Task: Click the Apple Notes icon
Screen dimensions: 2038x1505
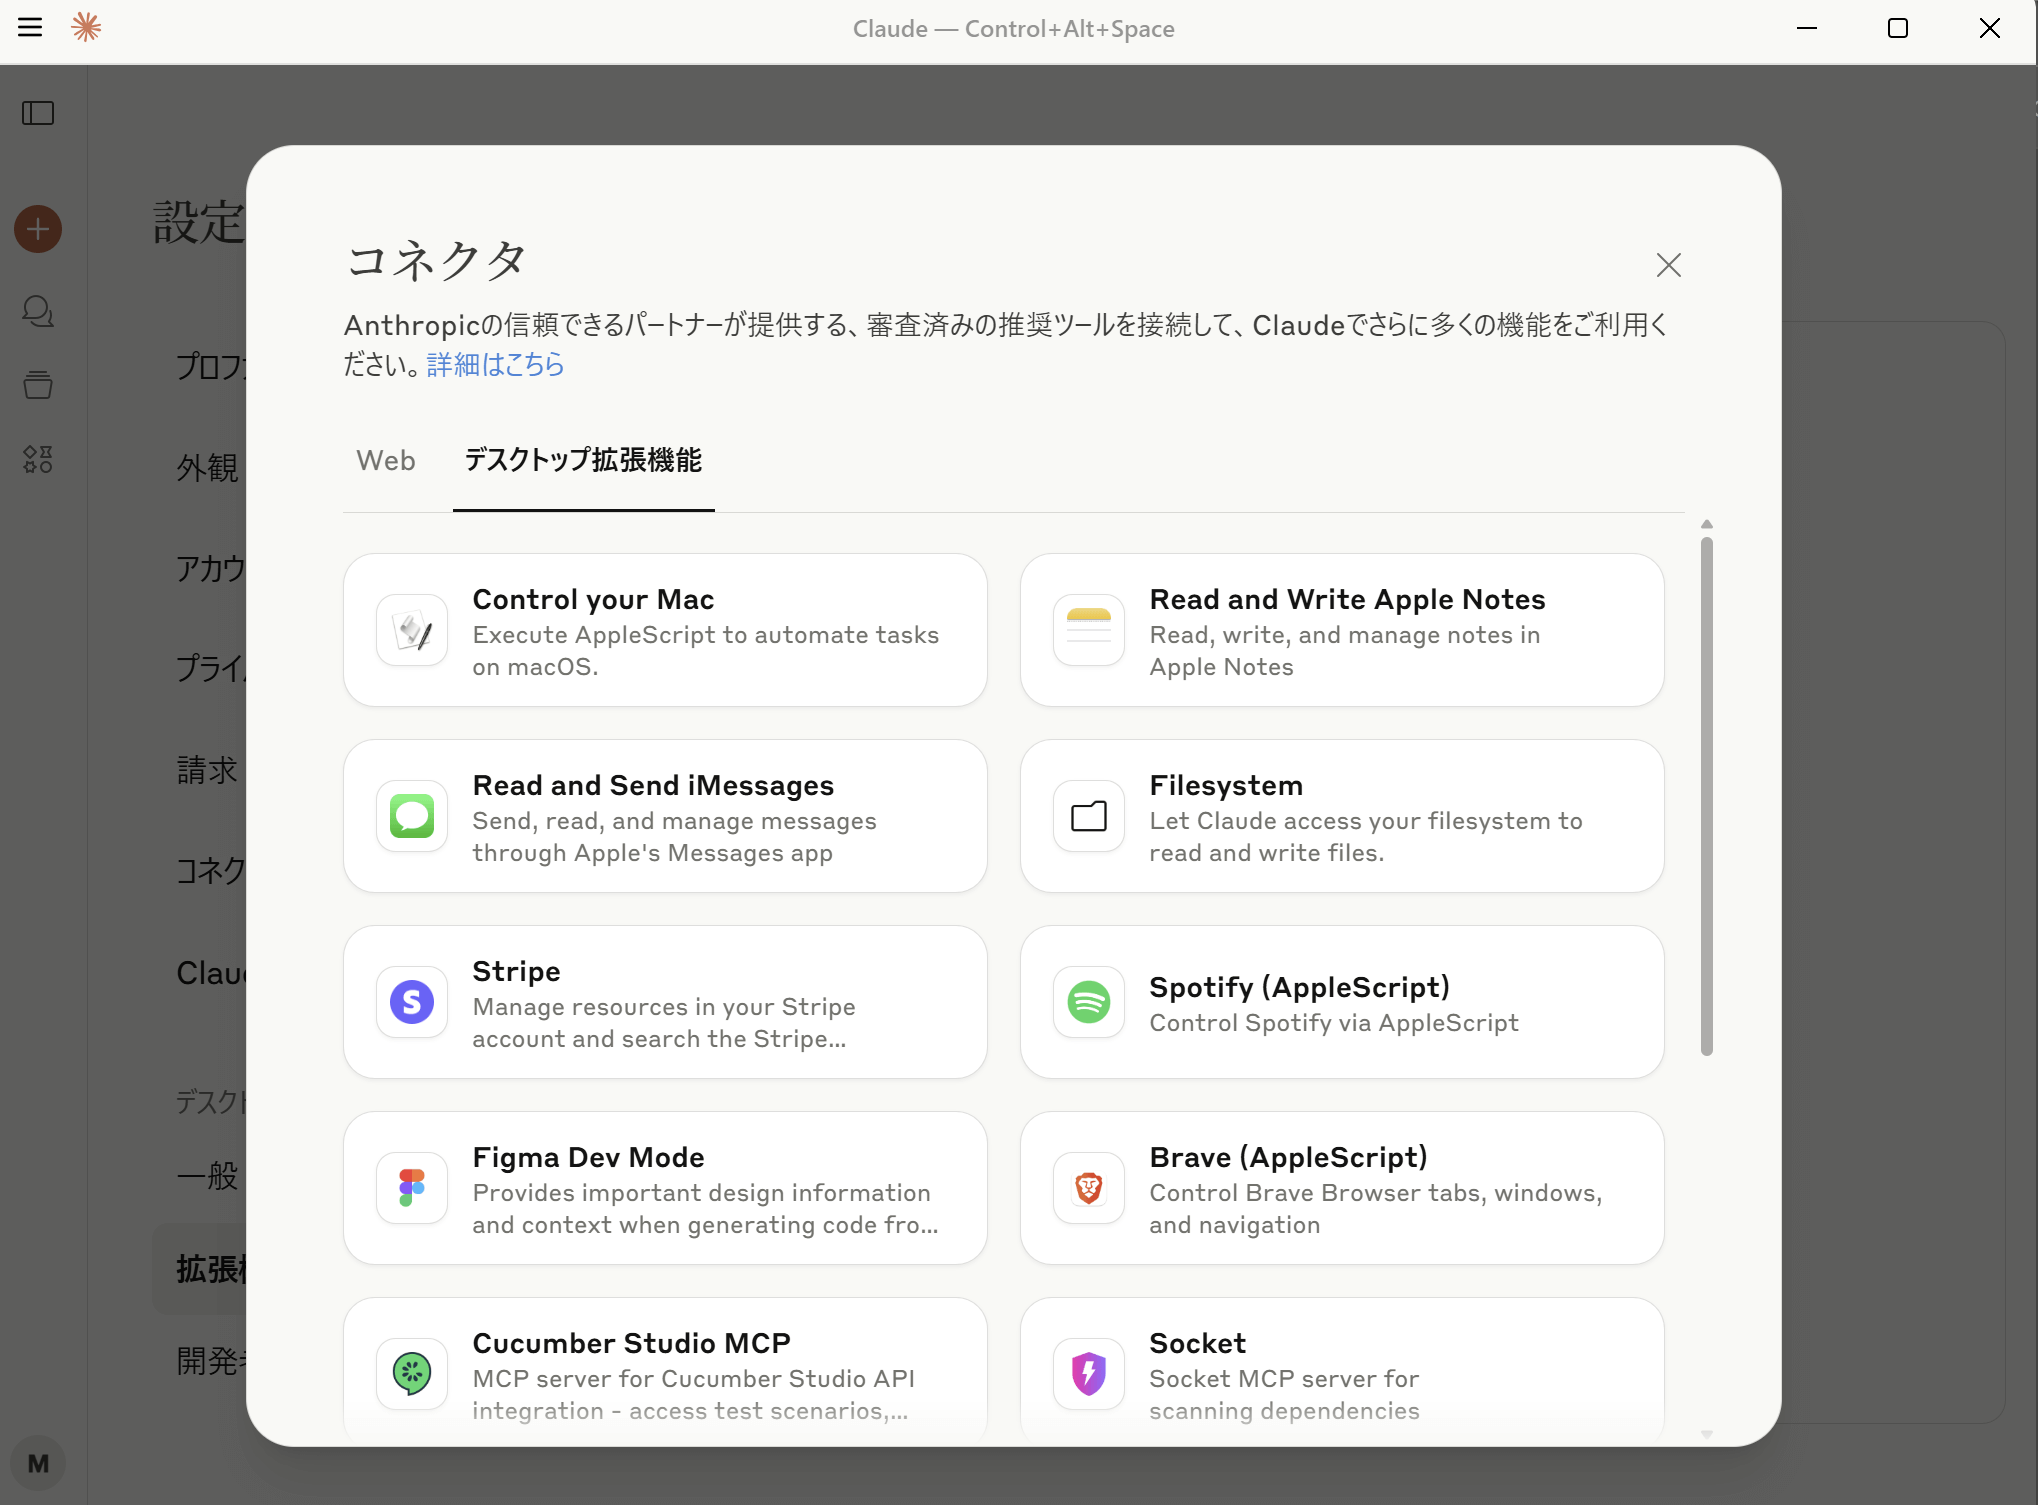Action: 1089,630
